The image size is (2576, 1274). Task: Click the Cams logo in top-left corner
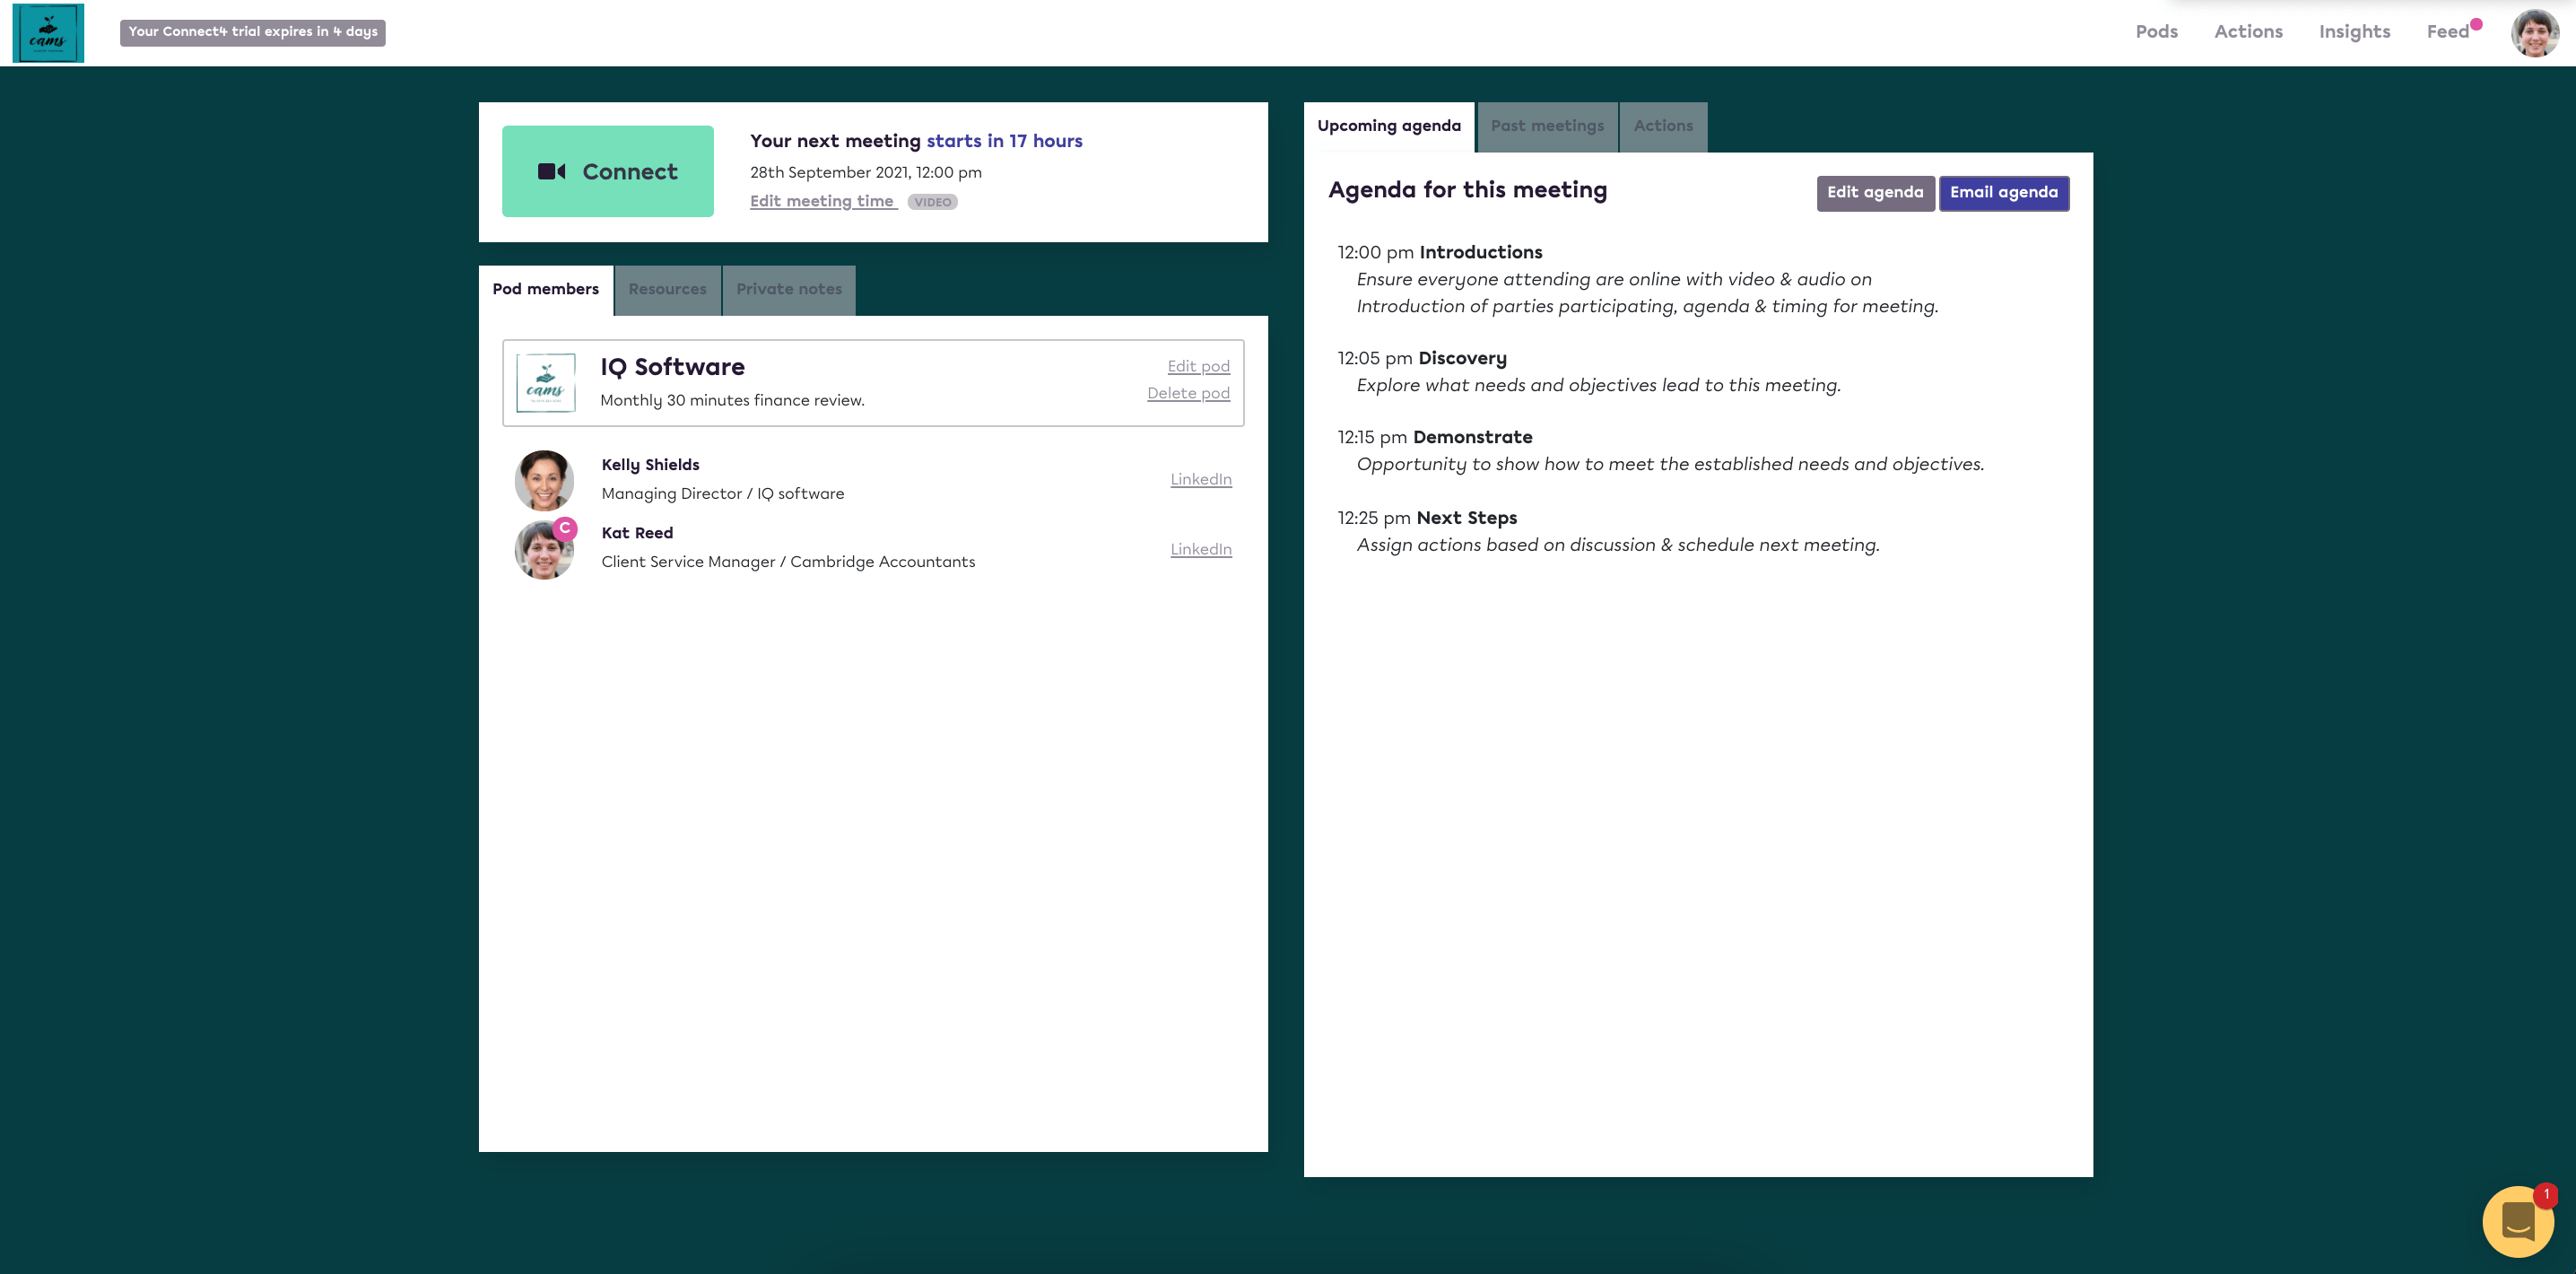[x=48, y=33]
